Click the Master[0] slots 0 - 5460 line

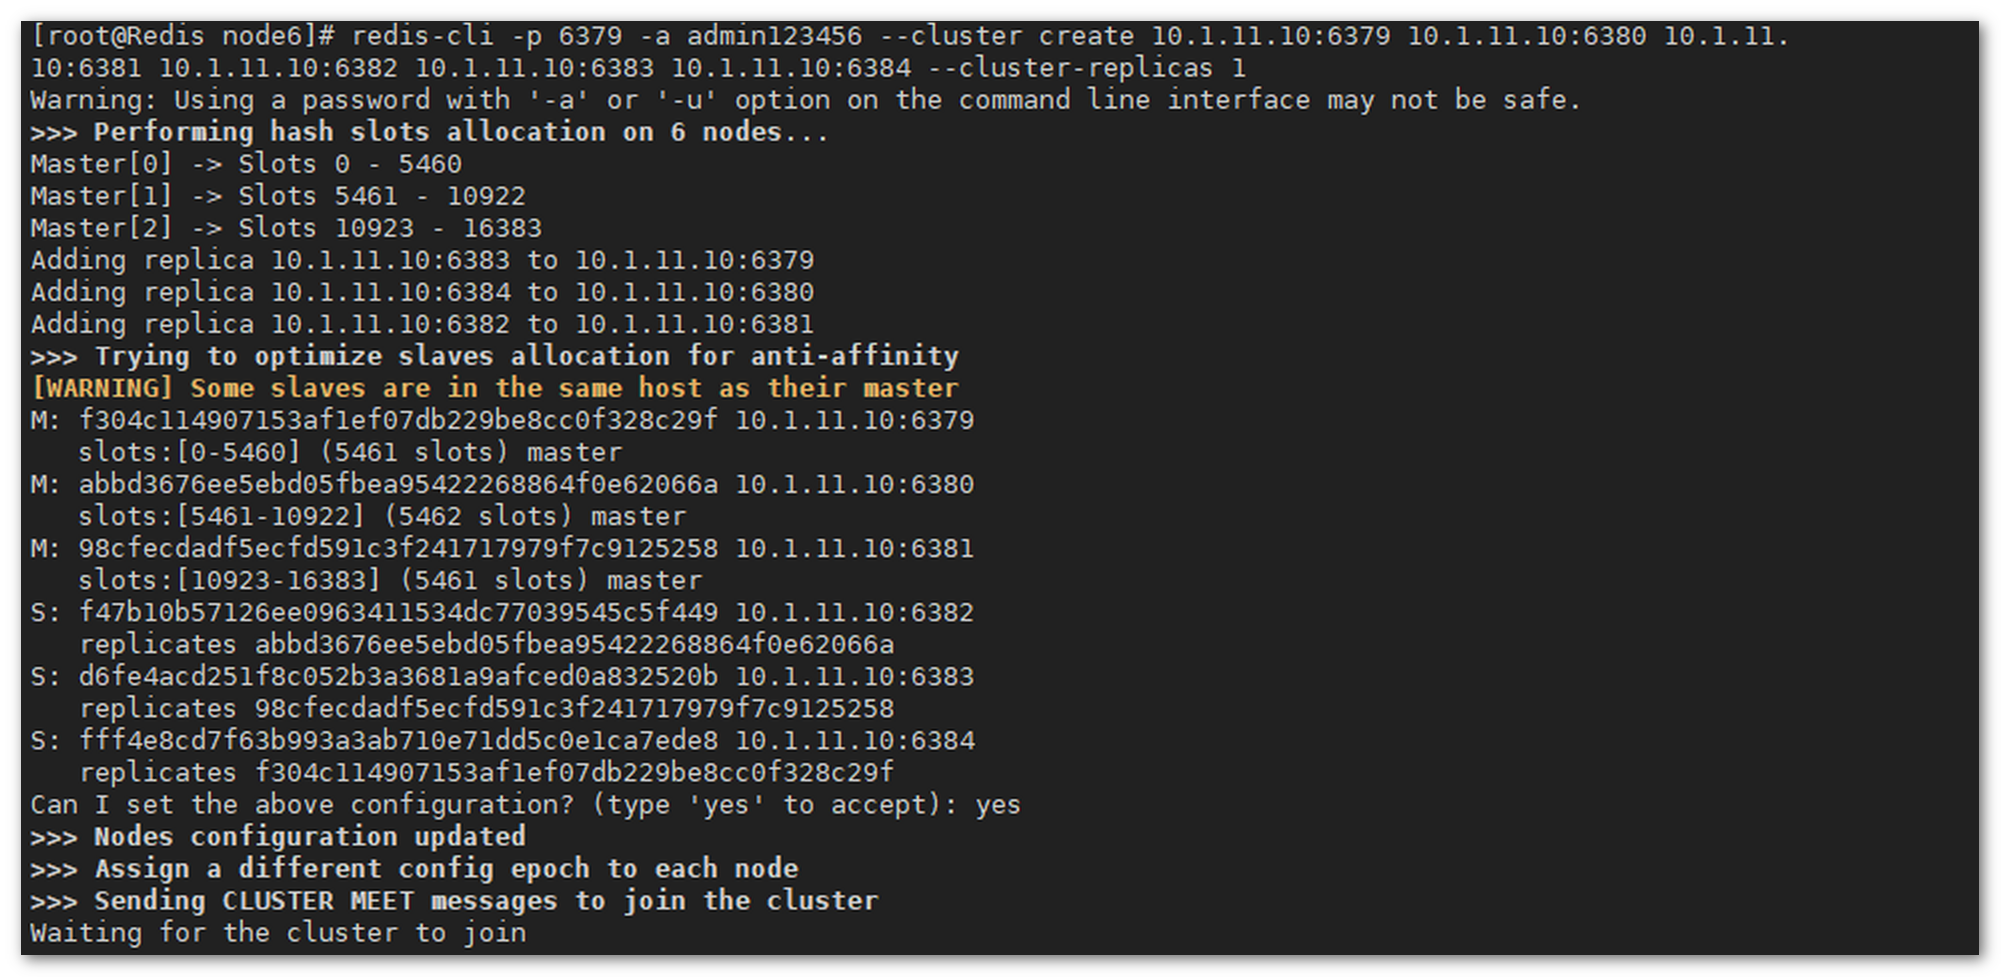pos(246,164)
